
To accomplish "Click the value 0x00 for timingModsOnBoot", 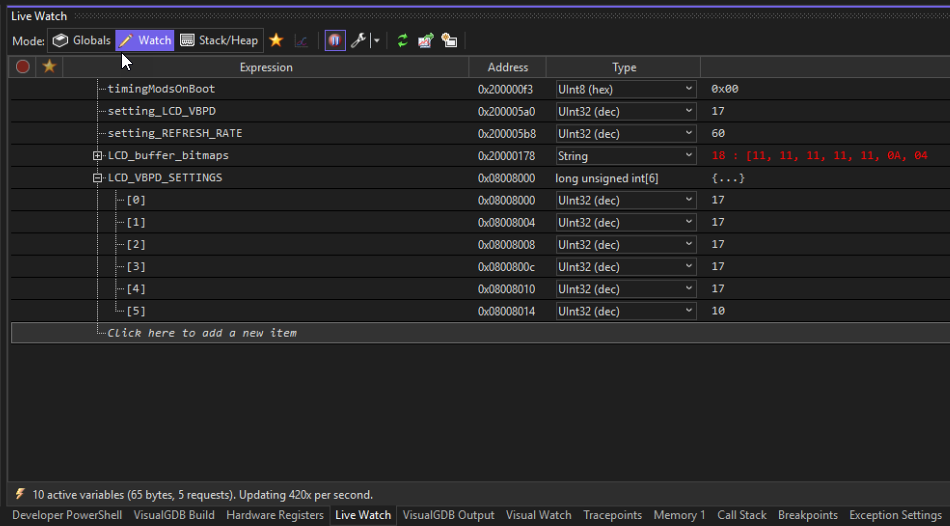I will (x=725, y=89).
